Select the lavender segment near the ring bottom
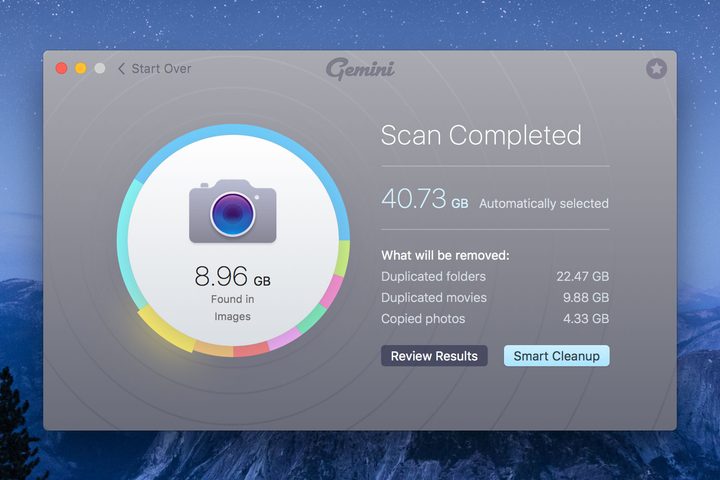 (x=284, y=340)
